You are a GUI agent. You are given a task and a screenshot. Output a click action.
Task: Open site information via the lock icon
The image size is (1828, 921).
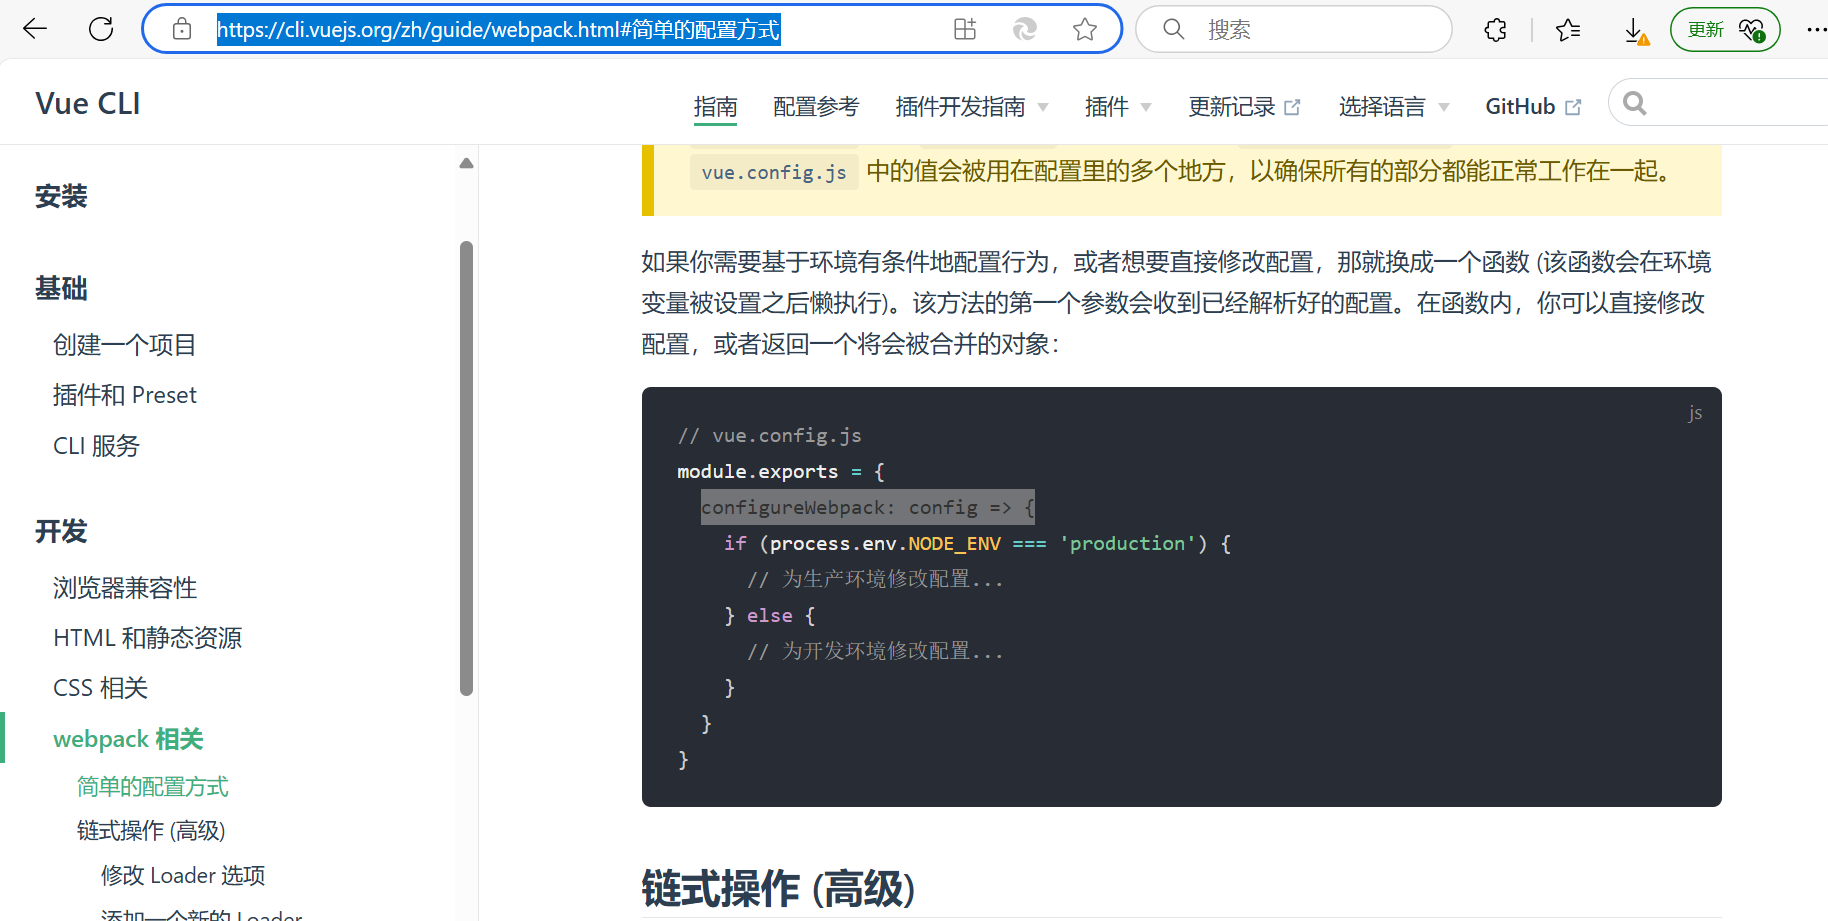coord(180,29)
